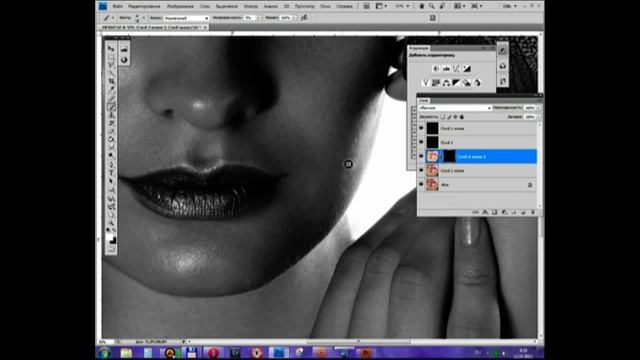The width and height of the screenshot is (640, 360).
Task: Add a Photo Filter adjustment
Action: pyautogui.click(x=467, y=83)
